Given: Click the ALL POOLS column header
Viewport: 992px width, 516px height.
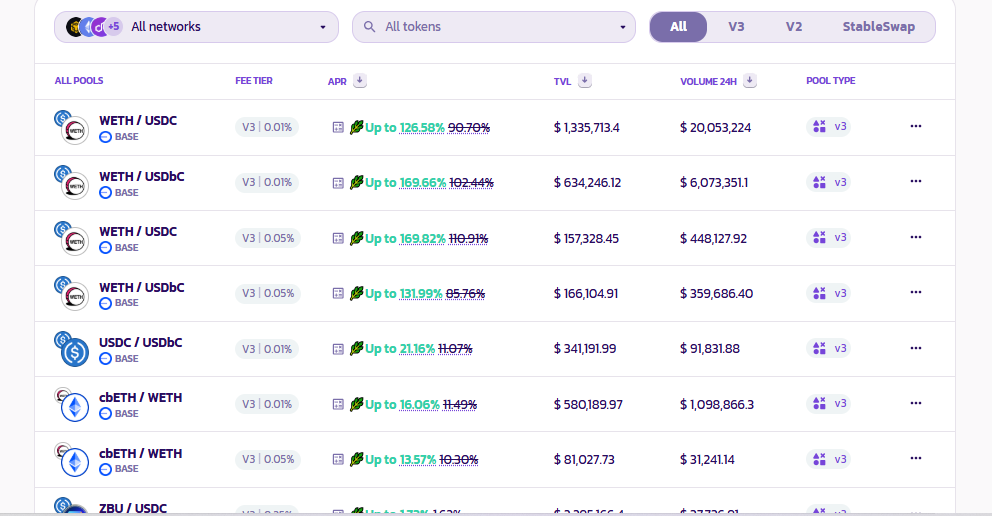Looking at the screenshot, I should tap(79, 81).
